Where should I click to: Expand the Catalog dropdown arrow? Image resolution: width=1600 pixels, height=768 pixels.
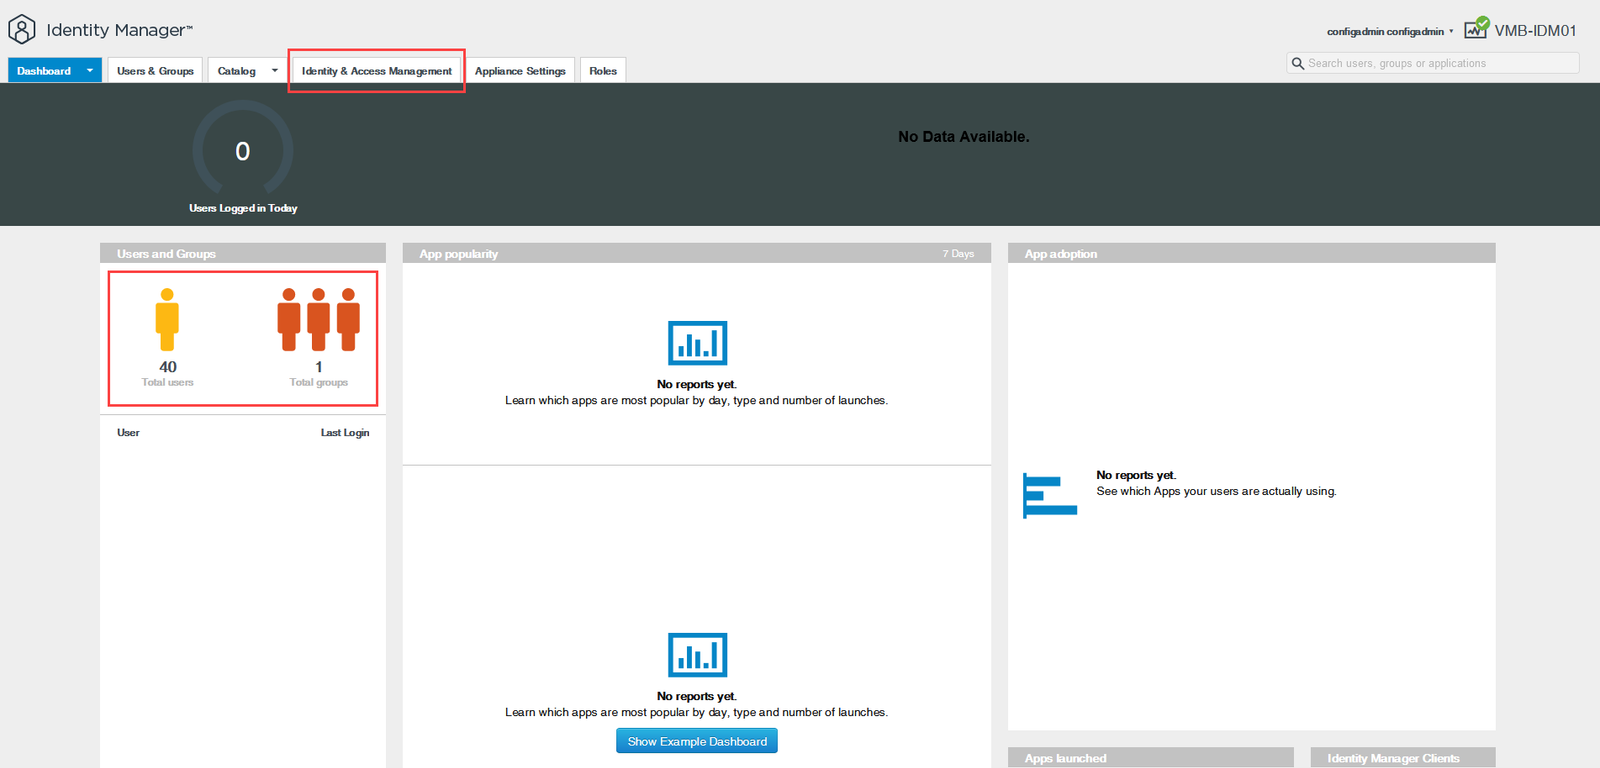(x=275, y=70)
